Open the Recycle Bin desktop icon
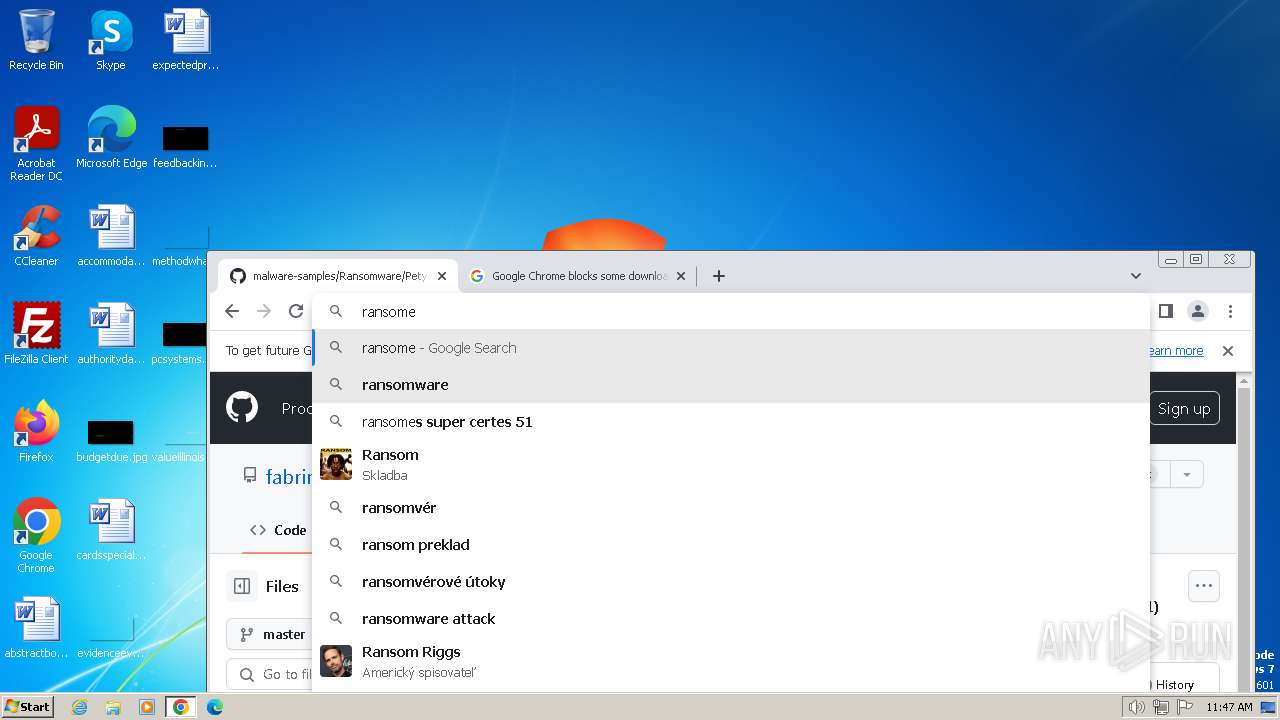The width and height of the screenshot is (1280, 720). [36, 41]
